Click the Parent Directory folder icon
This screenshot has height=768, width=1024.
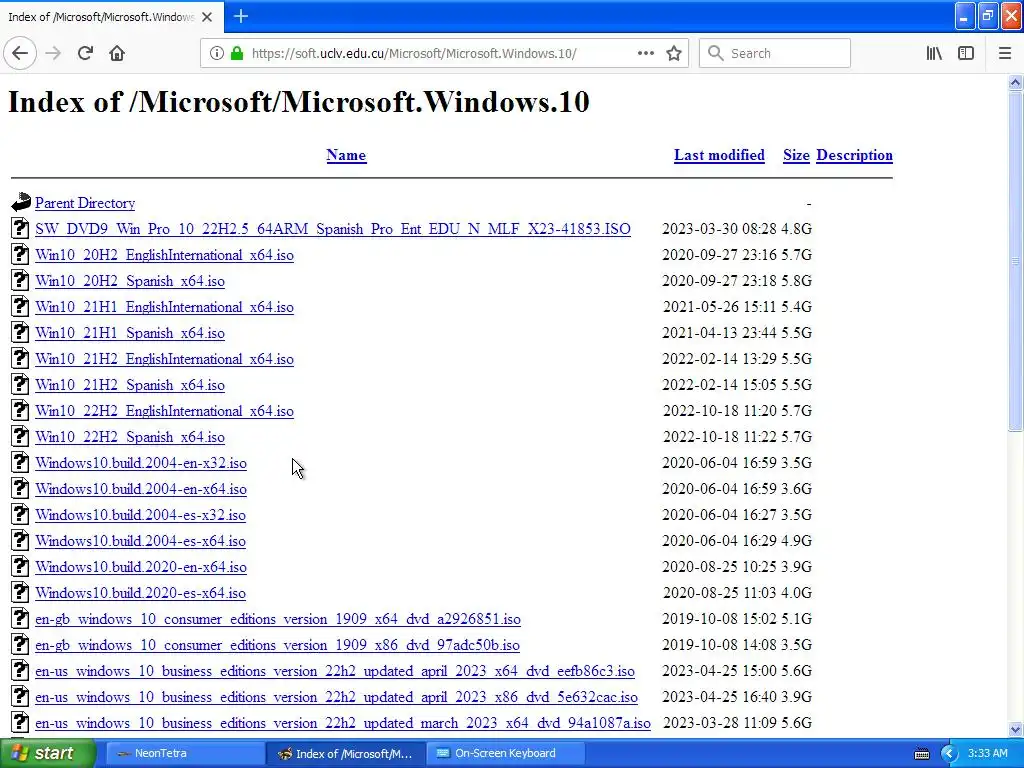click(x=21, y=202)
